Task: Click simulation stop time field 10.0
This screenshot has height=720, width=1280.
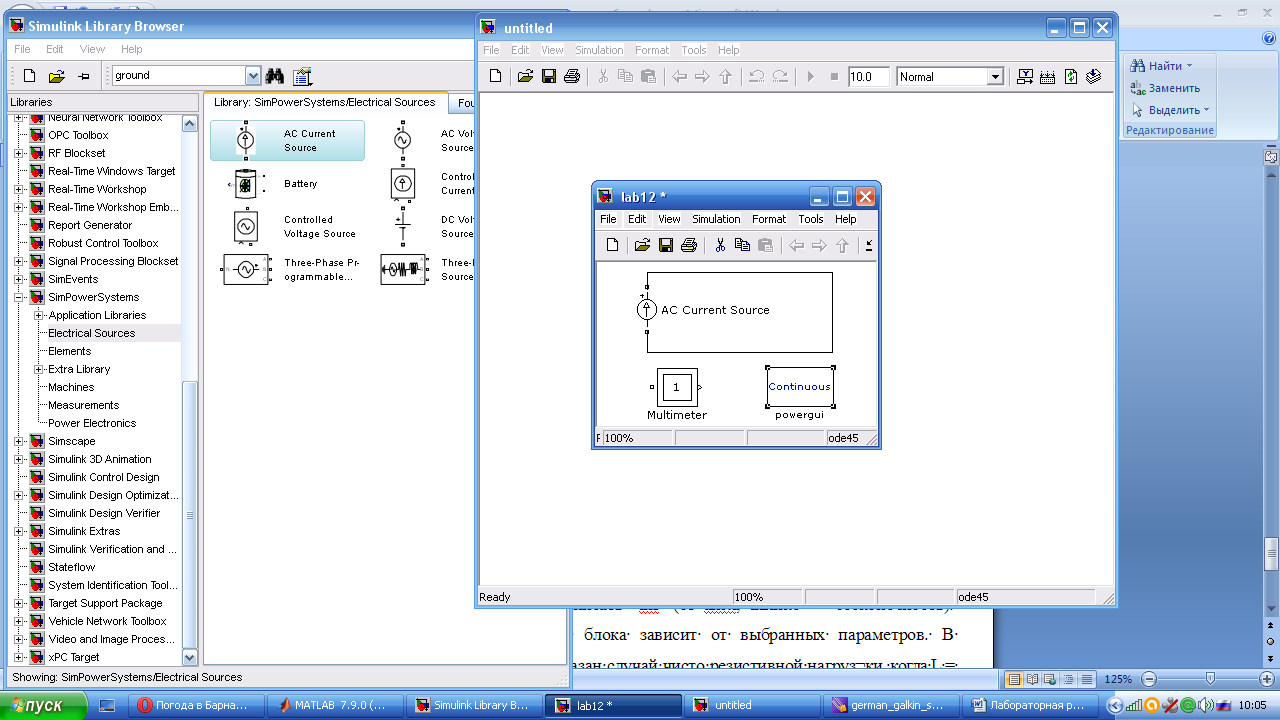Action: coord(868,77)
